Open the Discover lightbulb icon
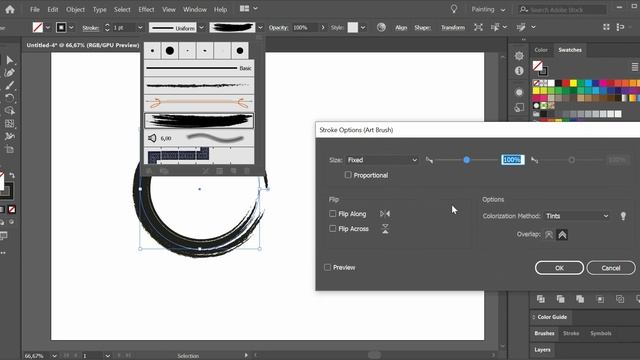 [x=453, y=9]
